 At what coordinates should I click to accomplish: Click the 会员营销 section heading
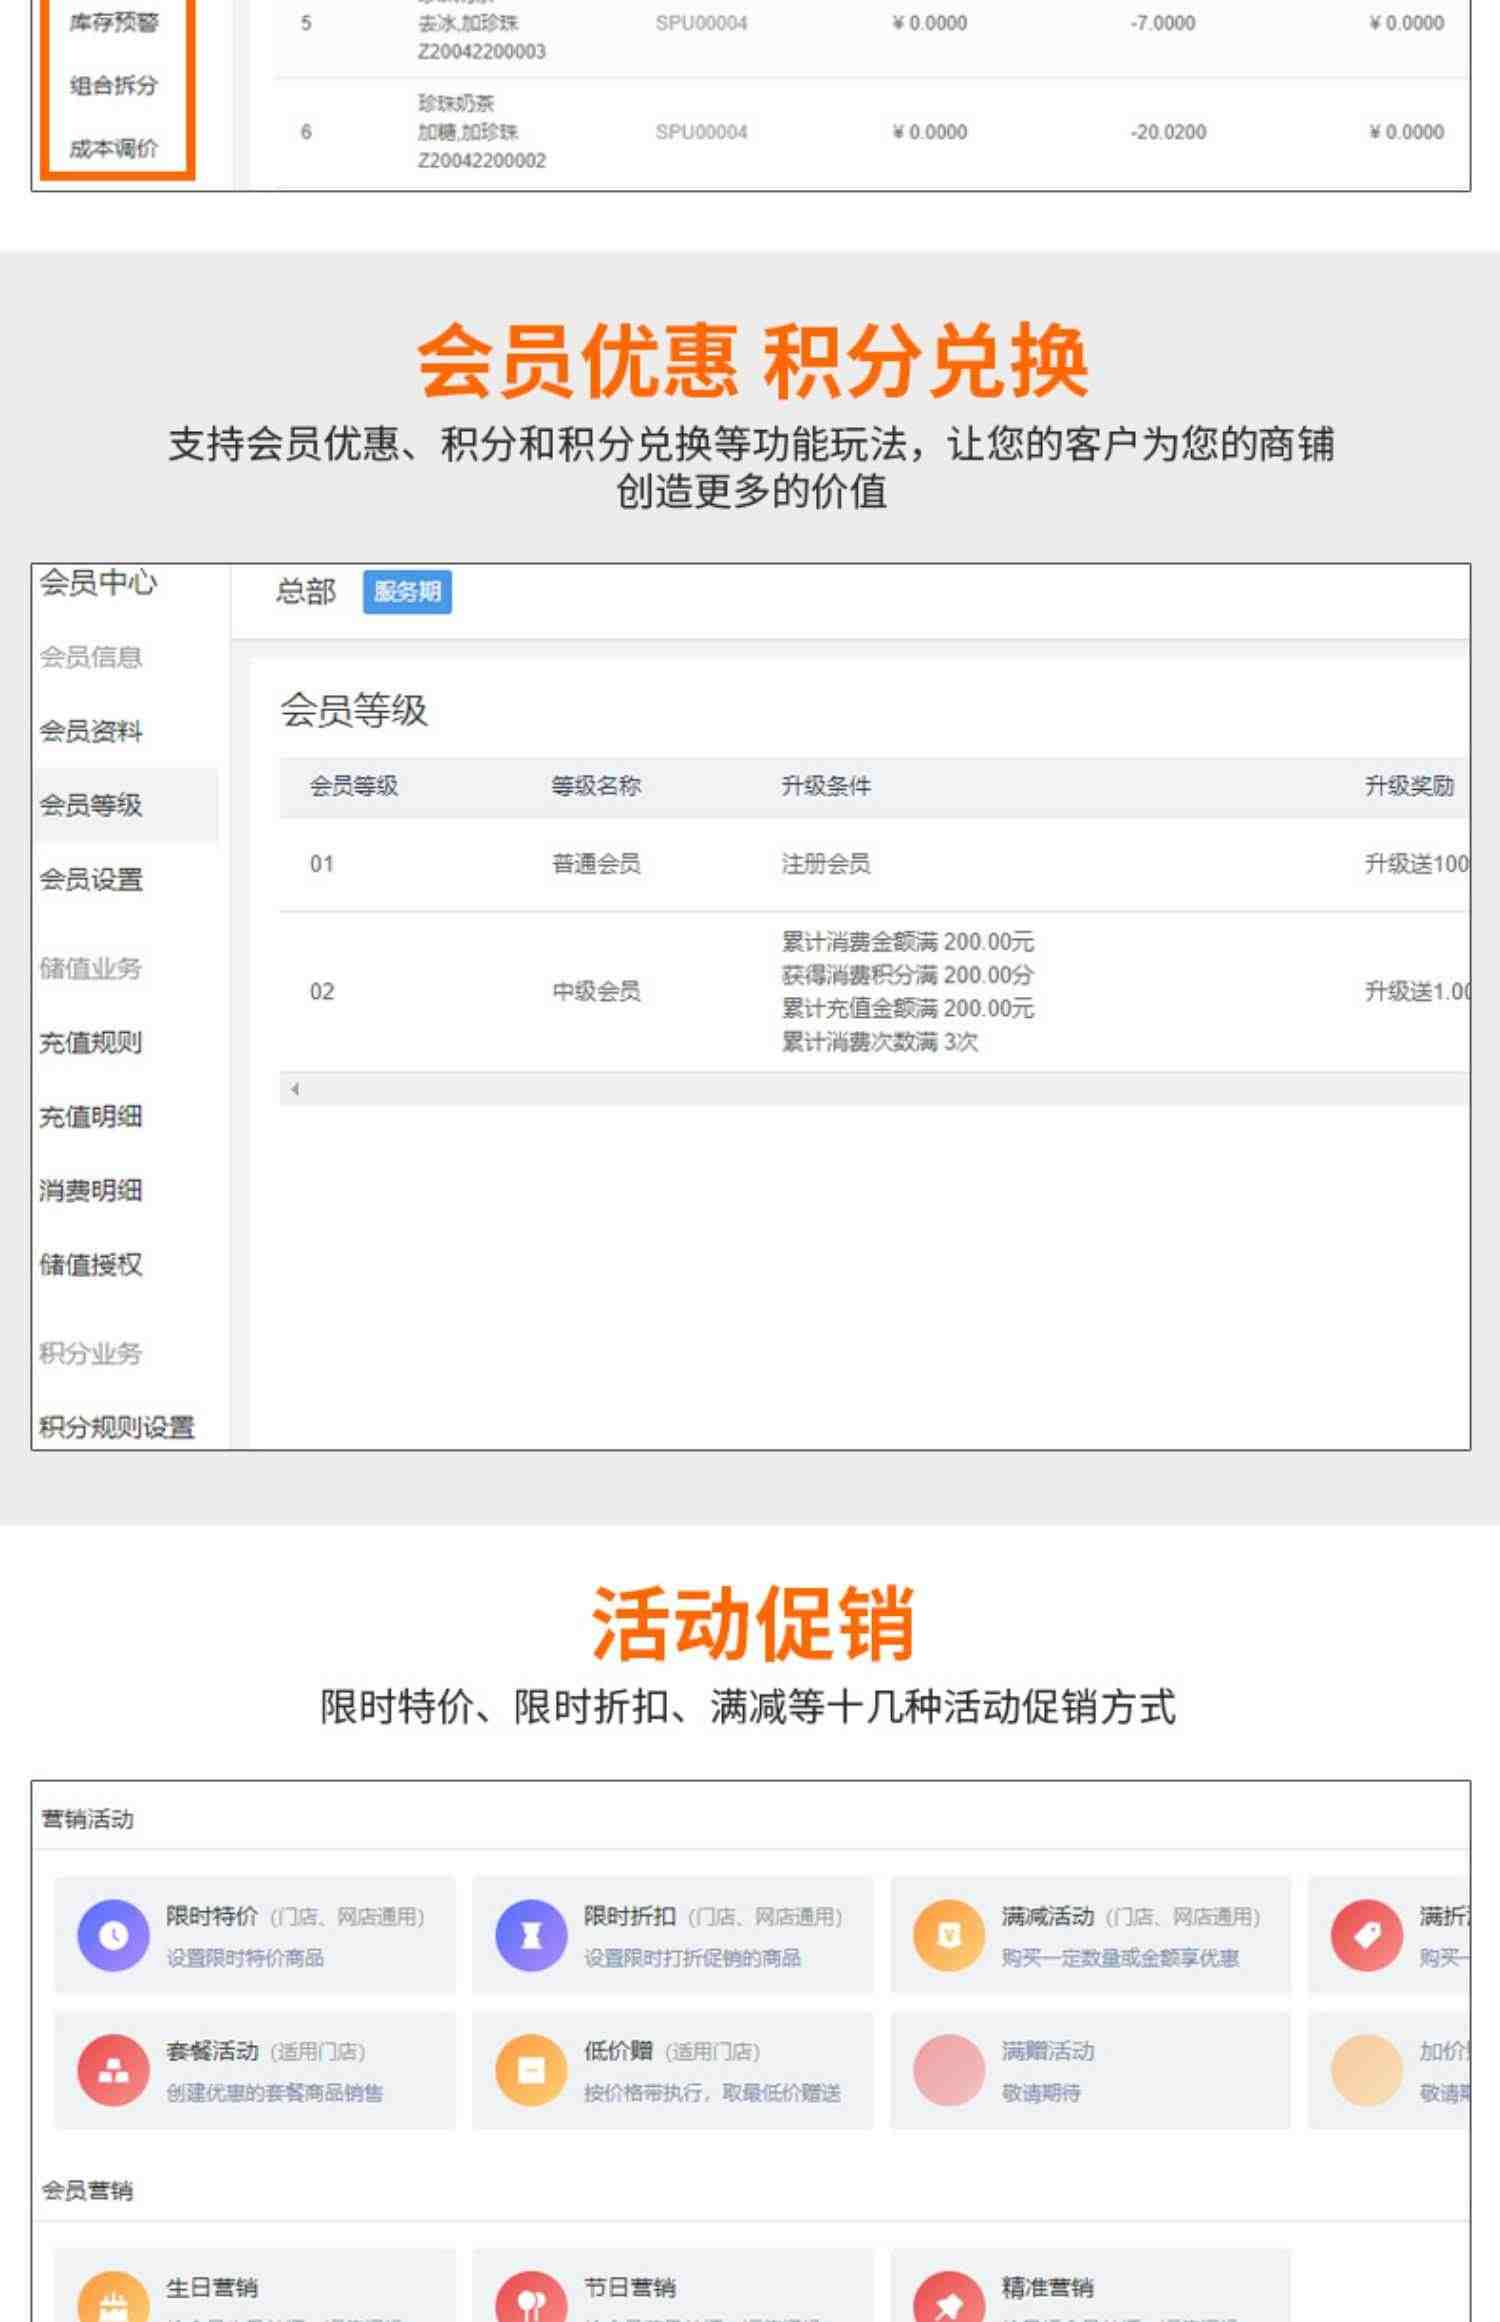point(87,2191)
